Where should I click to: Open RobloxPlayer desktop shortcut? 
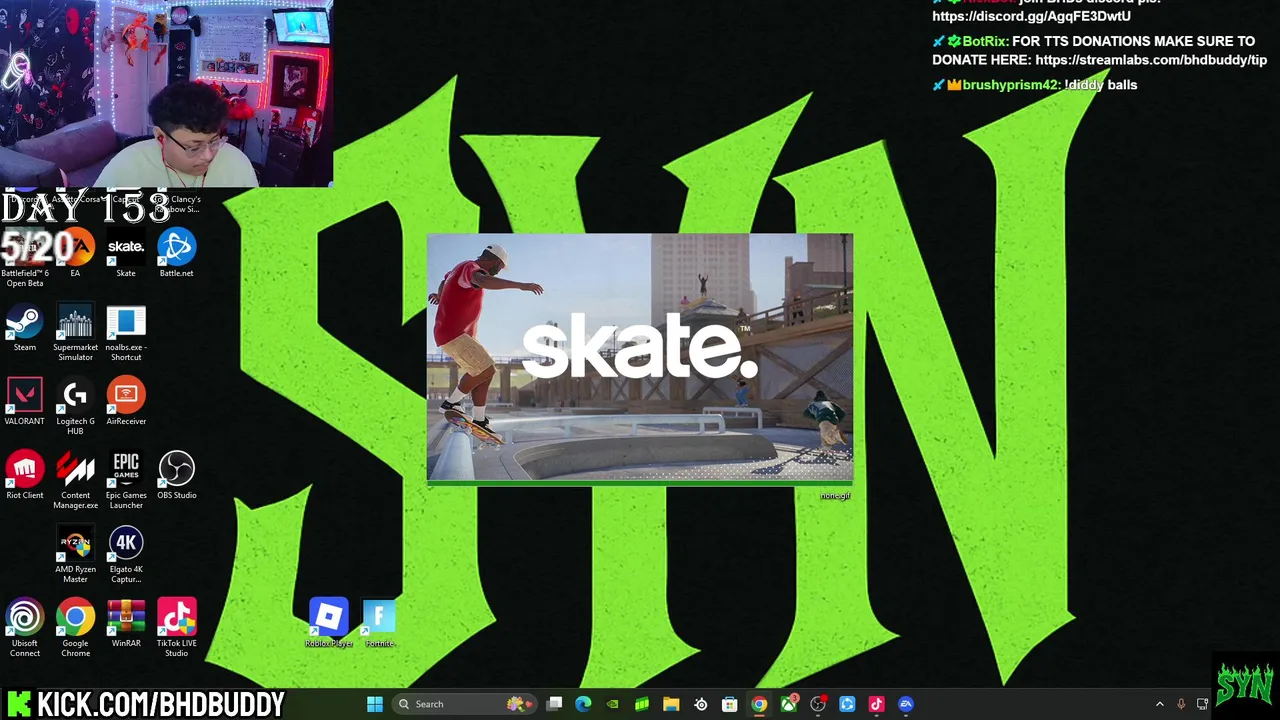click(329, 624)
